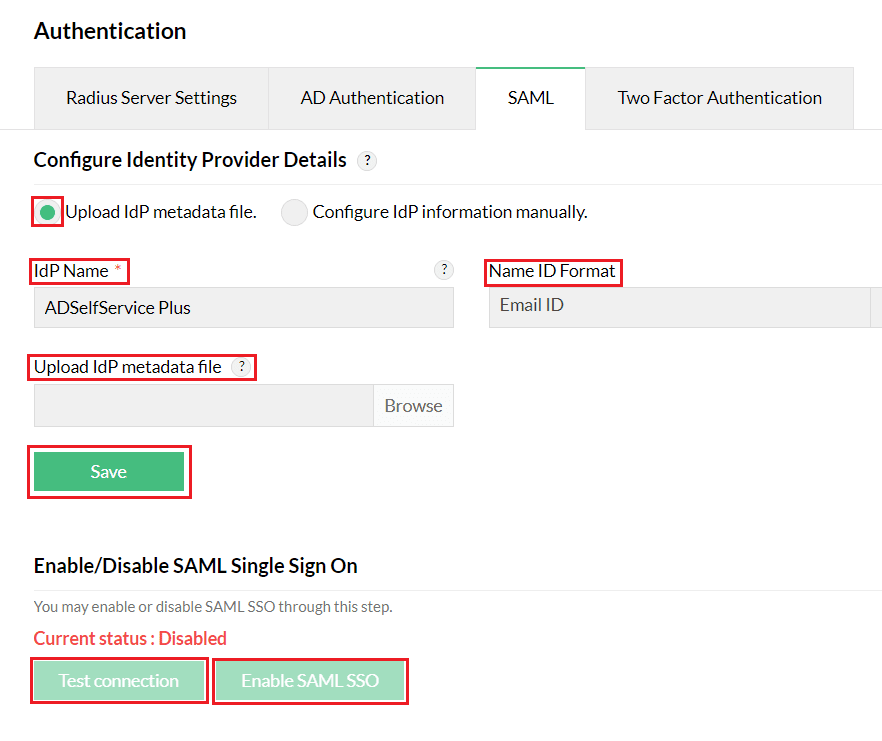The height and width of the screenshot is (741, 882).
Task: Choose Configure IdP information manually option
Action: click(x=294, y=212)
